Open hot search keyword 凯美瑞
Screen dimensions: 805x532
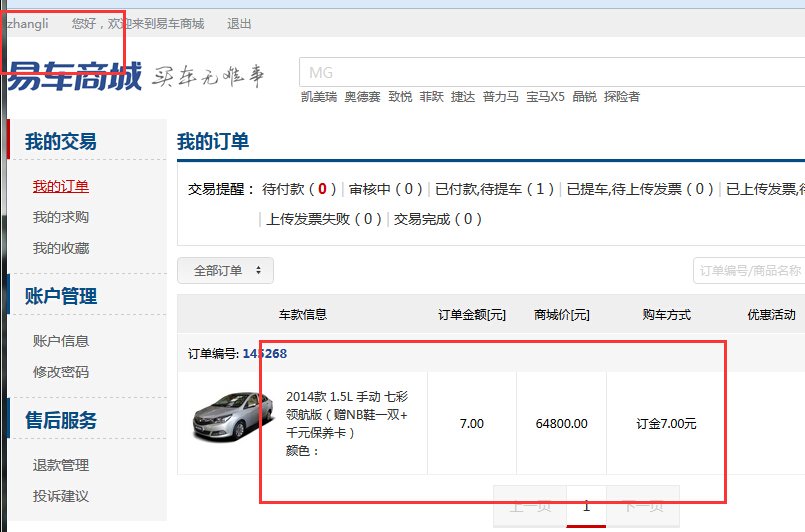[319, 97]
